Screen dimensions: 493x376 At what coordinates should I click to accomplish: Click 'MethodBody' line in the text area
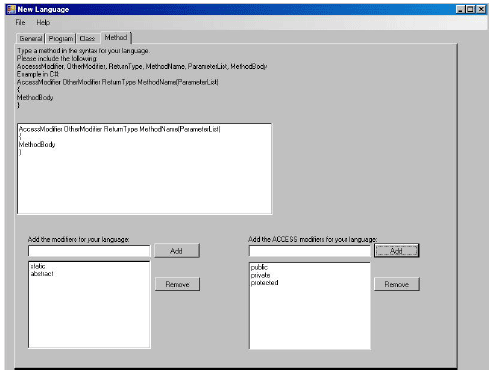pyautogui.click(x=37, y=144)
